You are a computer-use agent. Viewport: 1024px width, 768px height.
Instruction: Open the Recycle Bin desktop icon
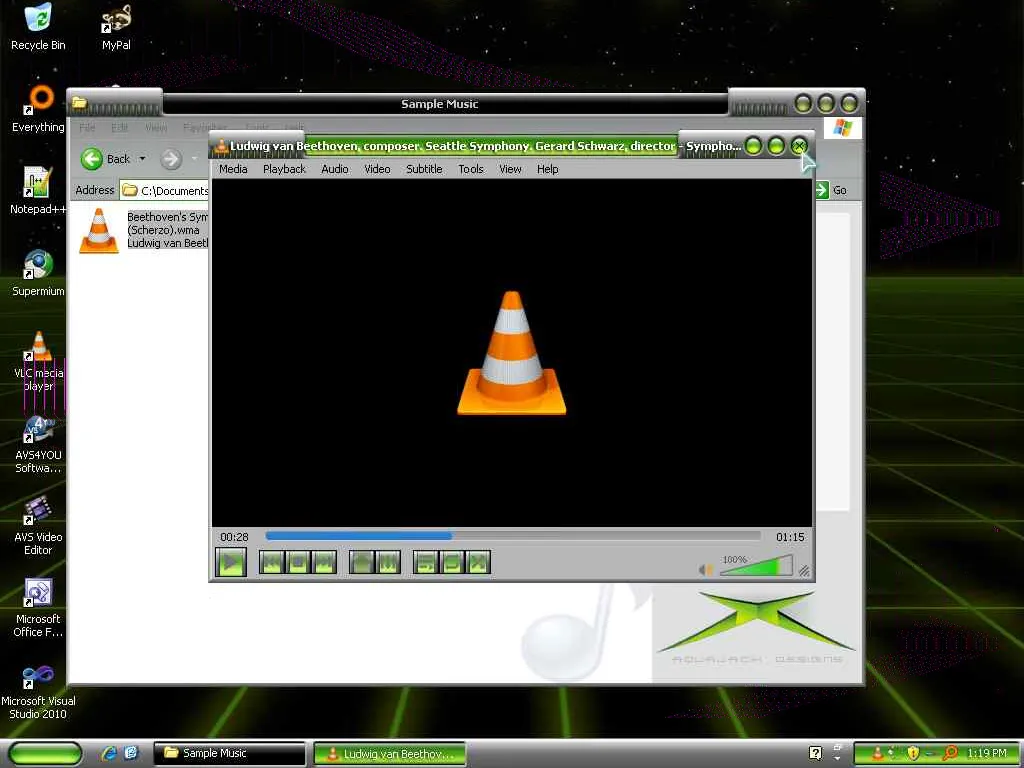click(x=38, y=26)
